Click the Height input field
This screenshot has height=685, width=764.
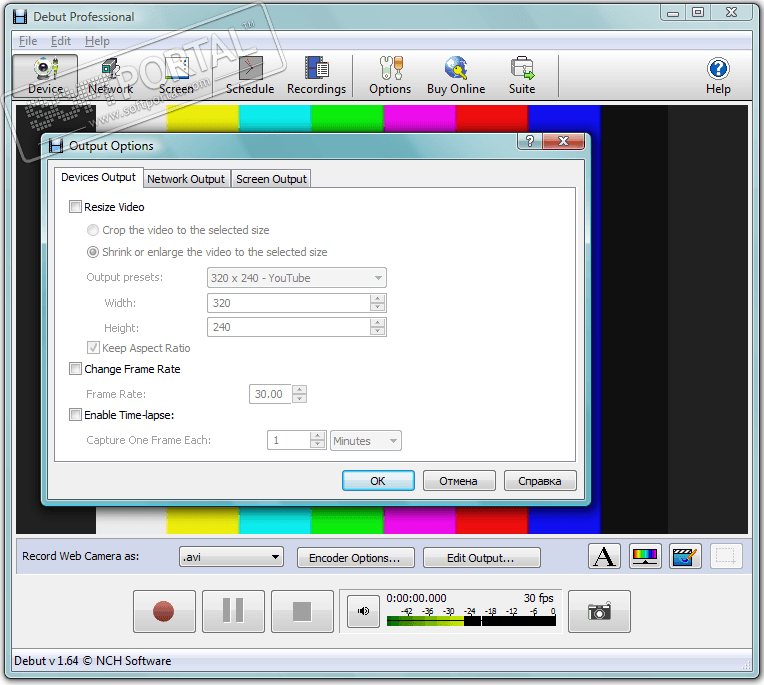click(289, 327)
